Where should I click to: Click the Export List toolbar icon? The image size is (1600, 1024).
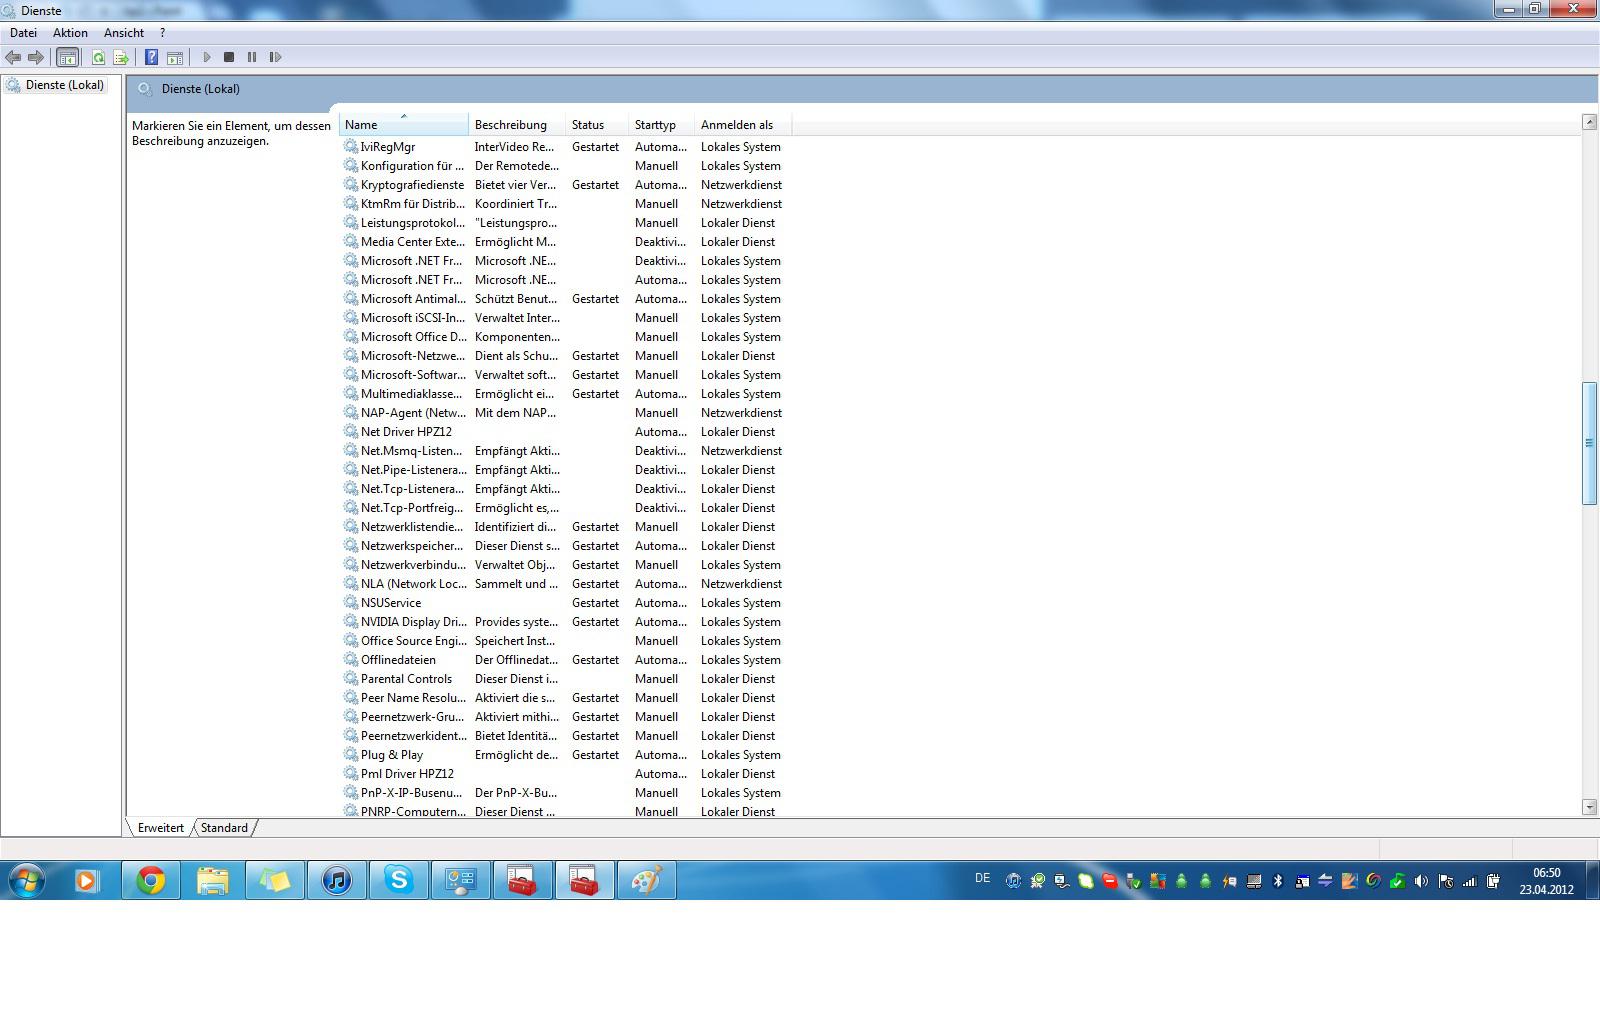coord(121,58)
